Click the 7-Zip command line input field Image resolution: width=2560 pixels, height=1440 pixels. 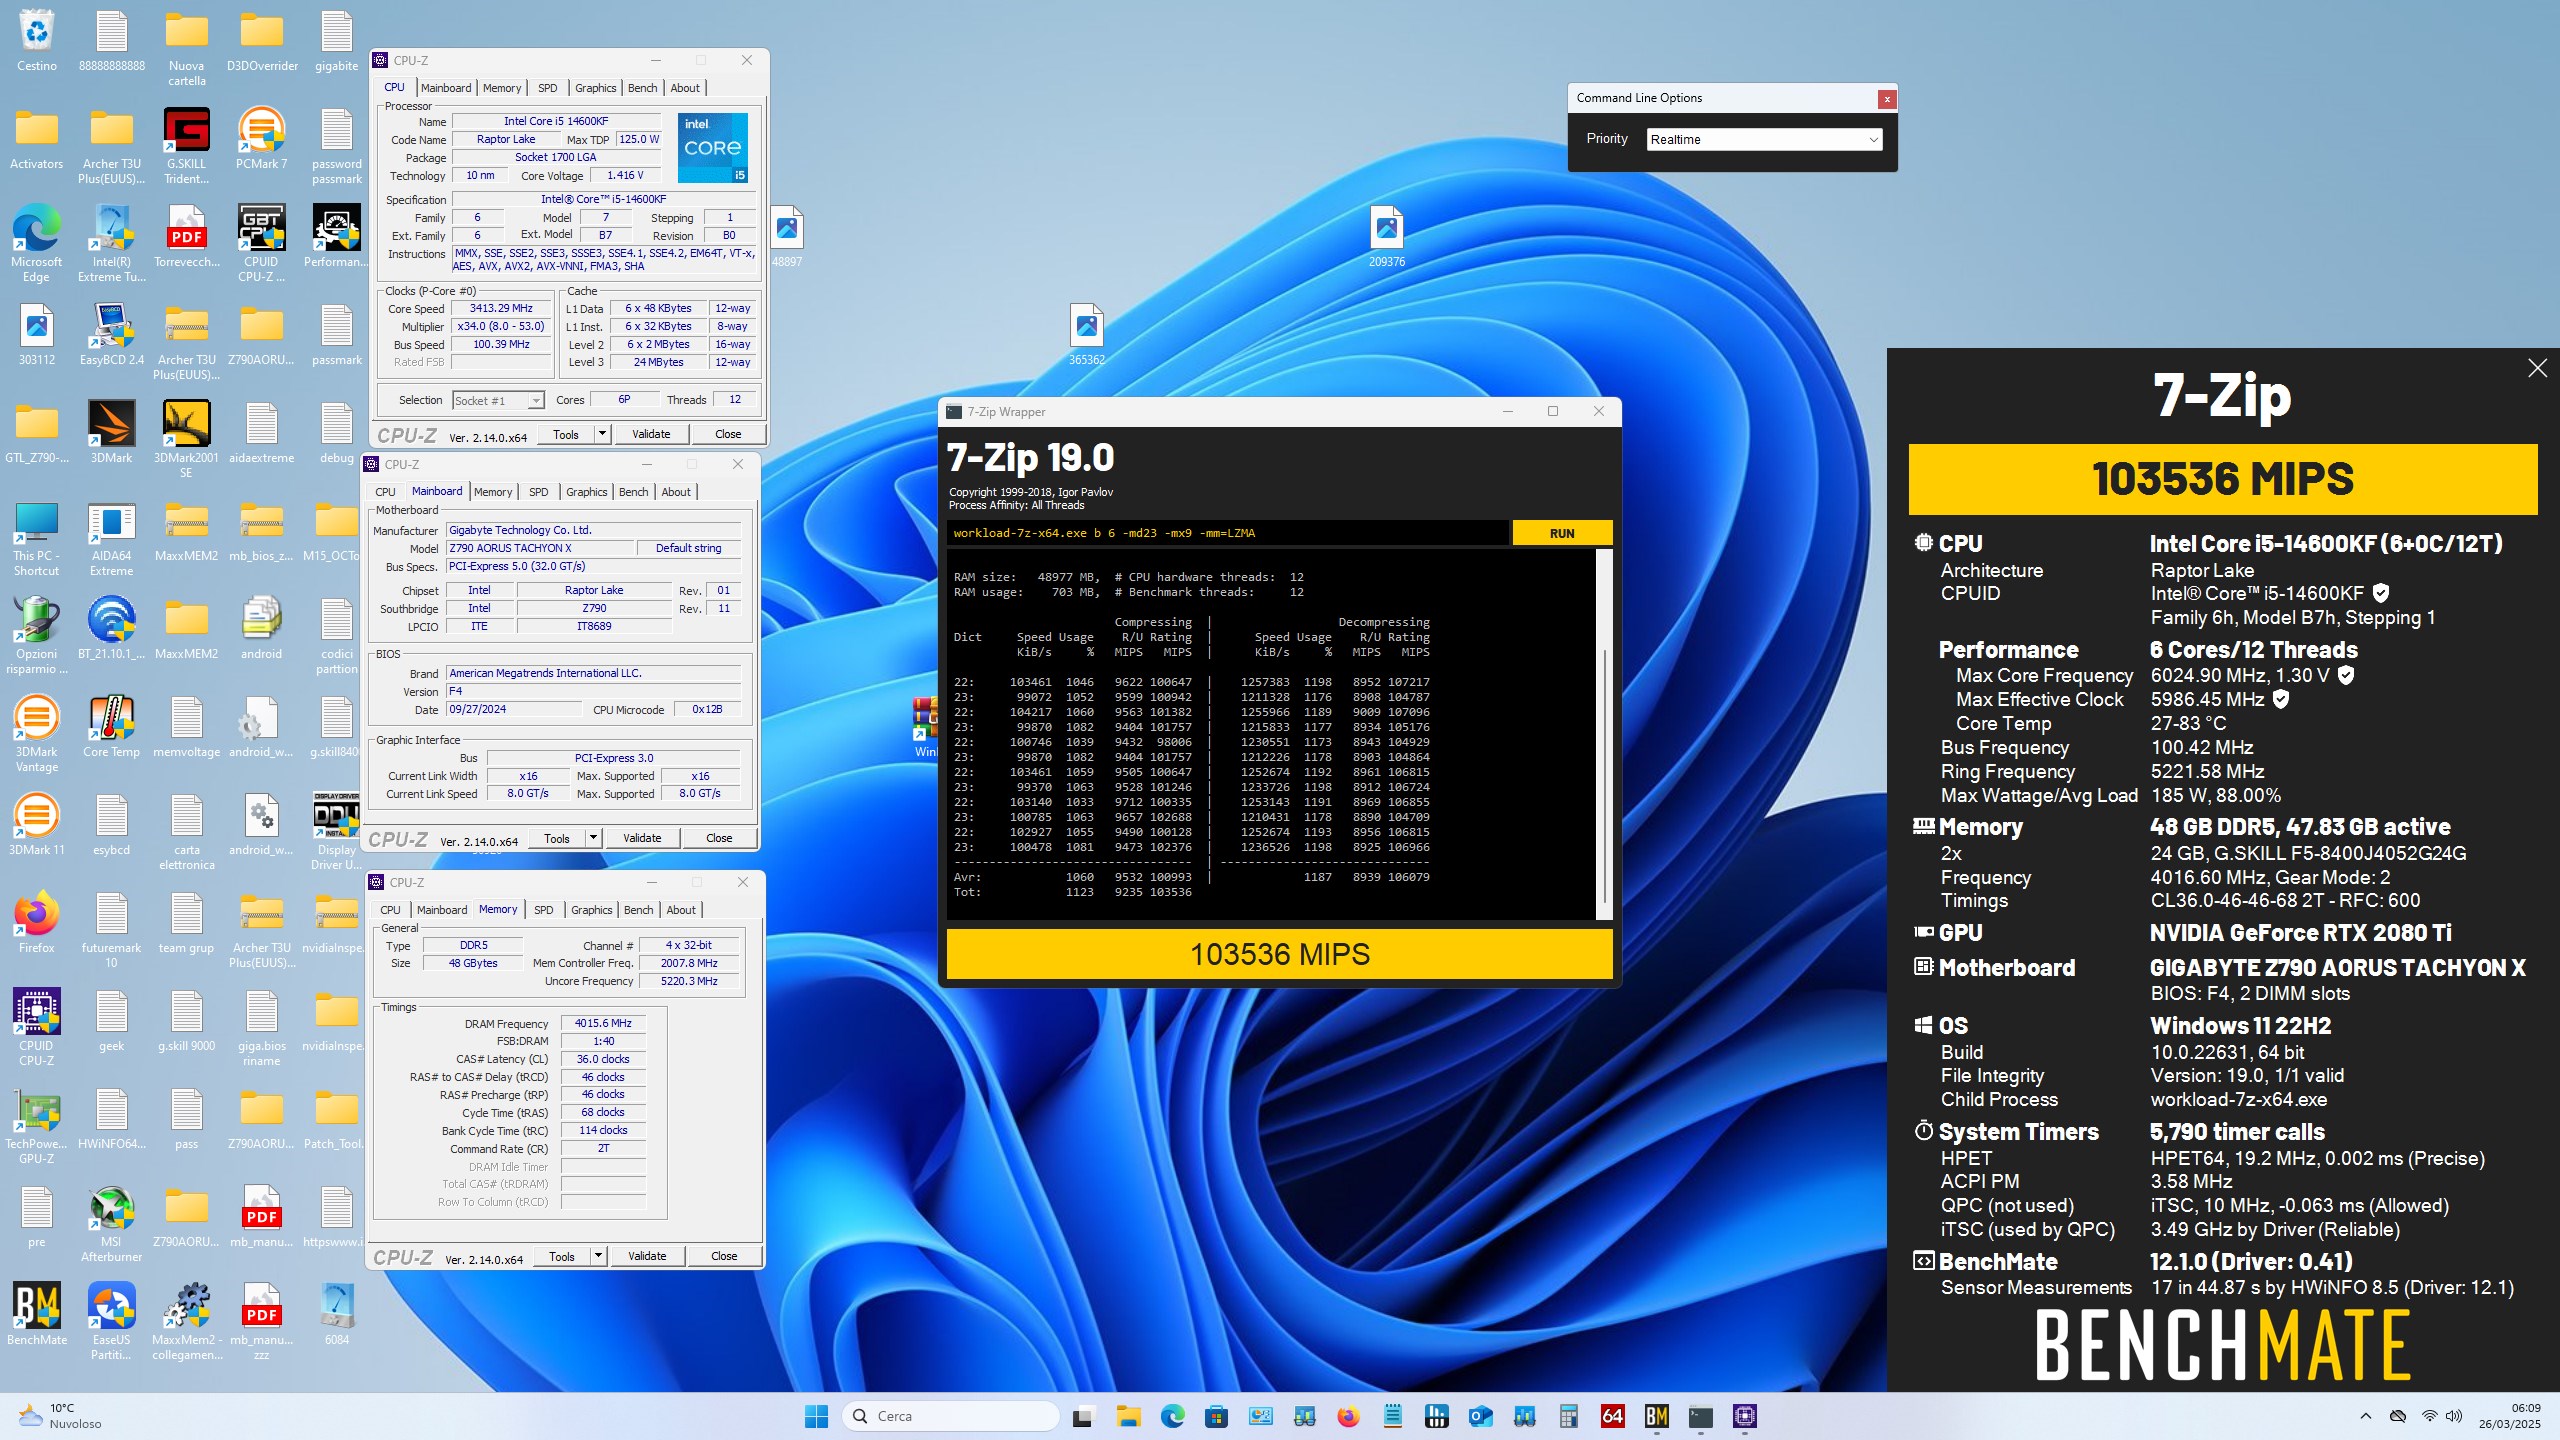click(x=1228, y=533)
